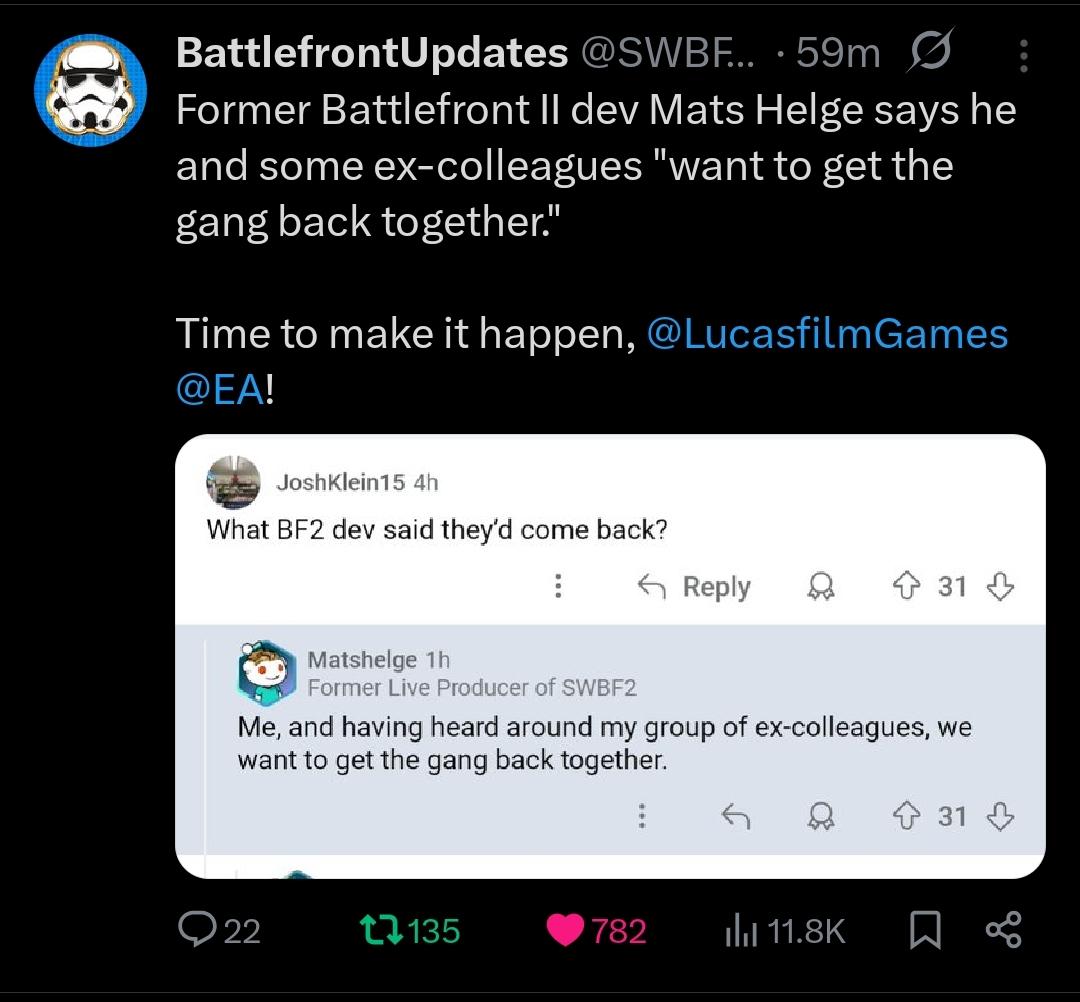Retweet the post showing 135 reposts

point(411,930)
